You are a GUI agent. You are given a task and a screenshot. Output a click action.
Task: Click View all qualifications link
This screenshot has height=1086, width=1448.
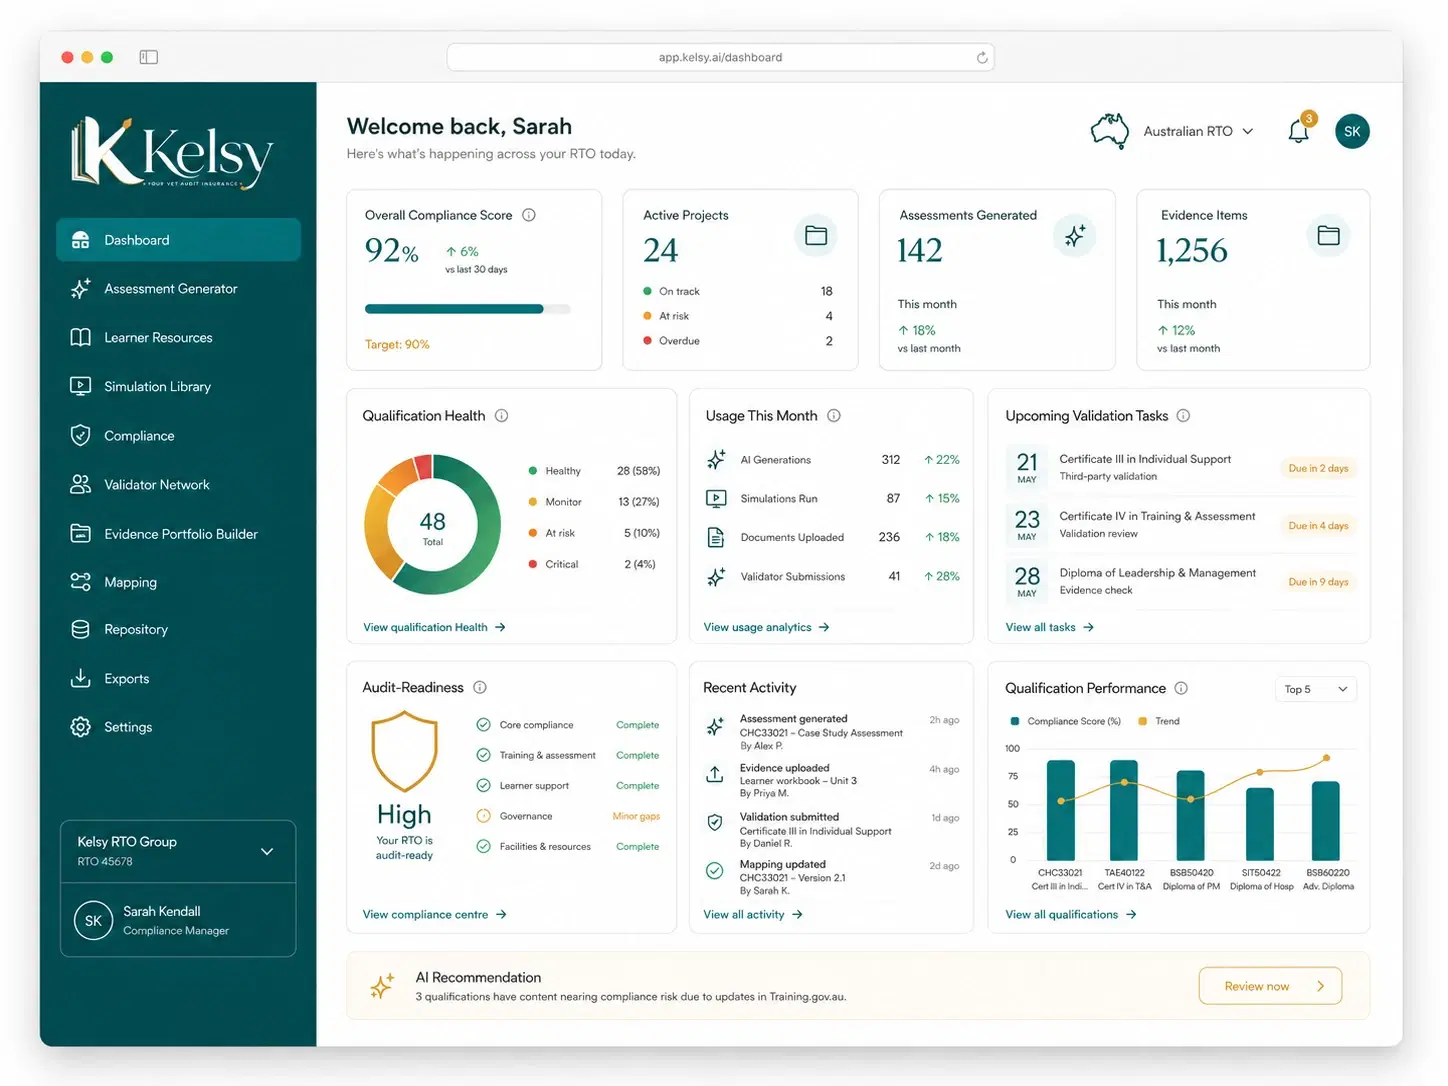tap(1070, 914)
